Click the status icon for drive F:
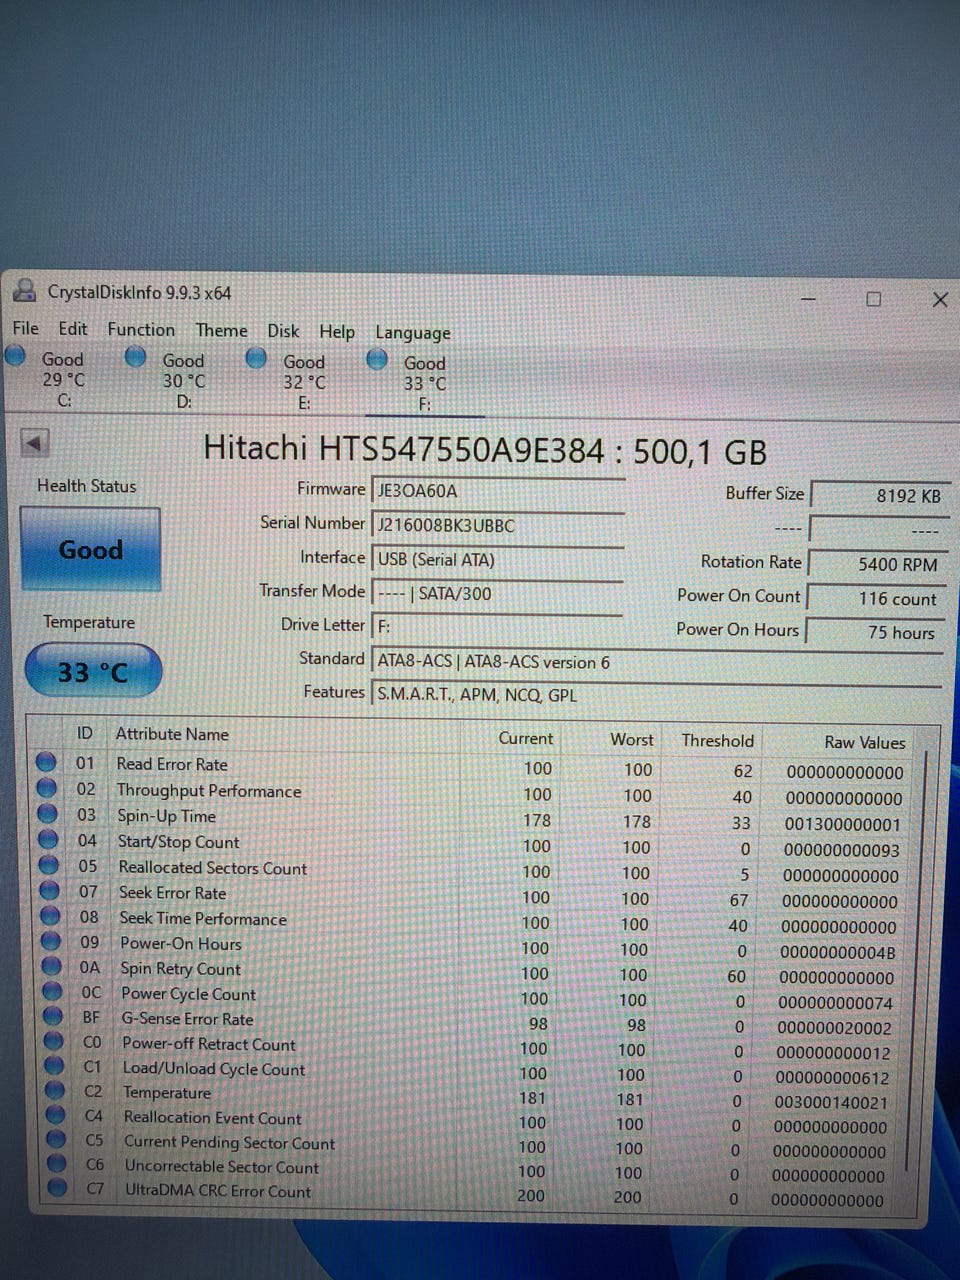Viewport: 960px width, 1280px height. (377, 359)
